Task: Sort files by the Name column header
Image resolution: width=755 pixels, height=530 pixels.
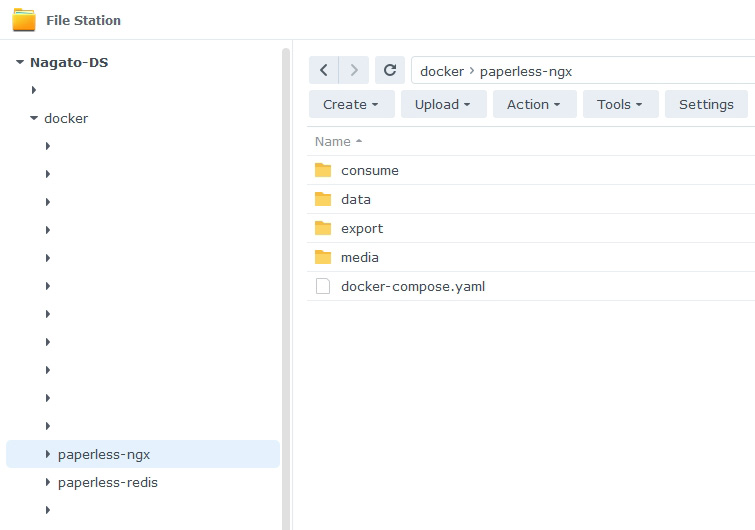Action: [x=333, y=141]
